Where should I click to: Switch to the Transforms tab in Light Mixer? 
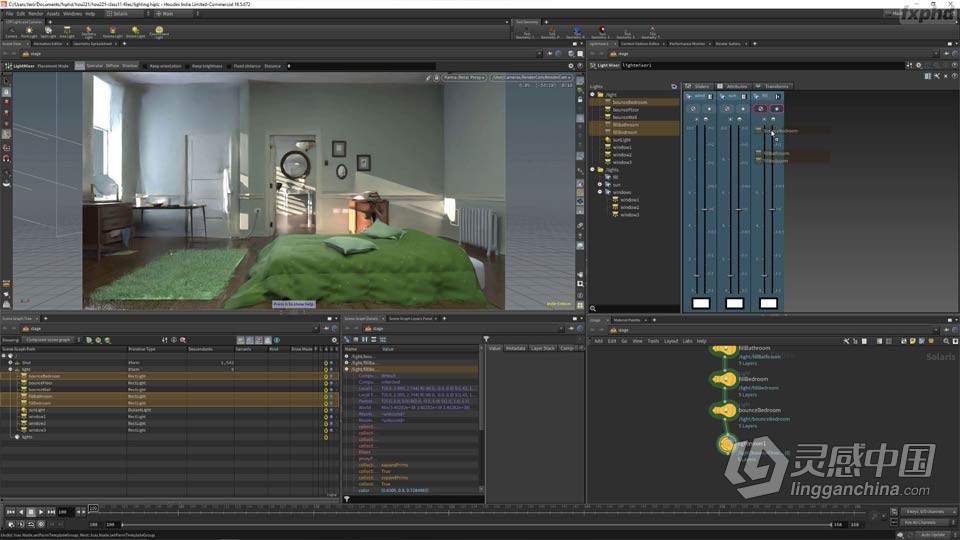point(776,86)
